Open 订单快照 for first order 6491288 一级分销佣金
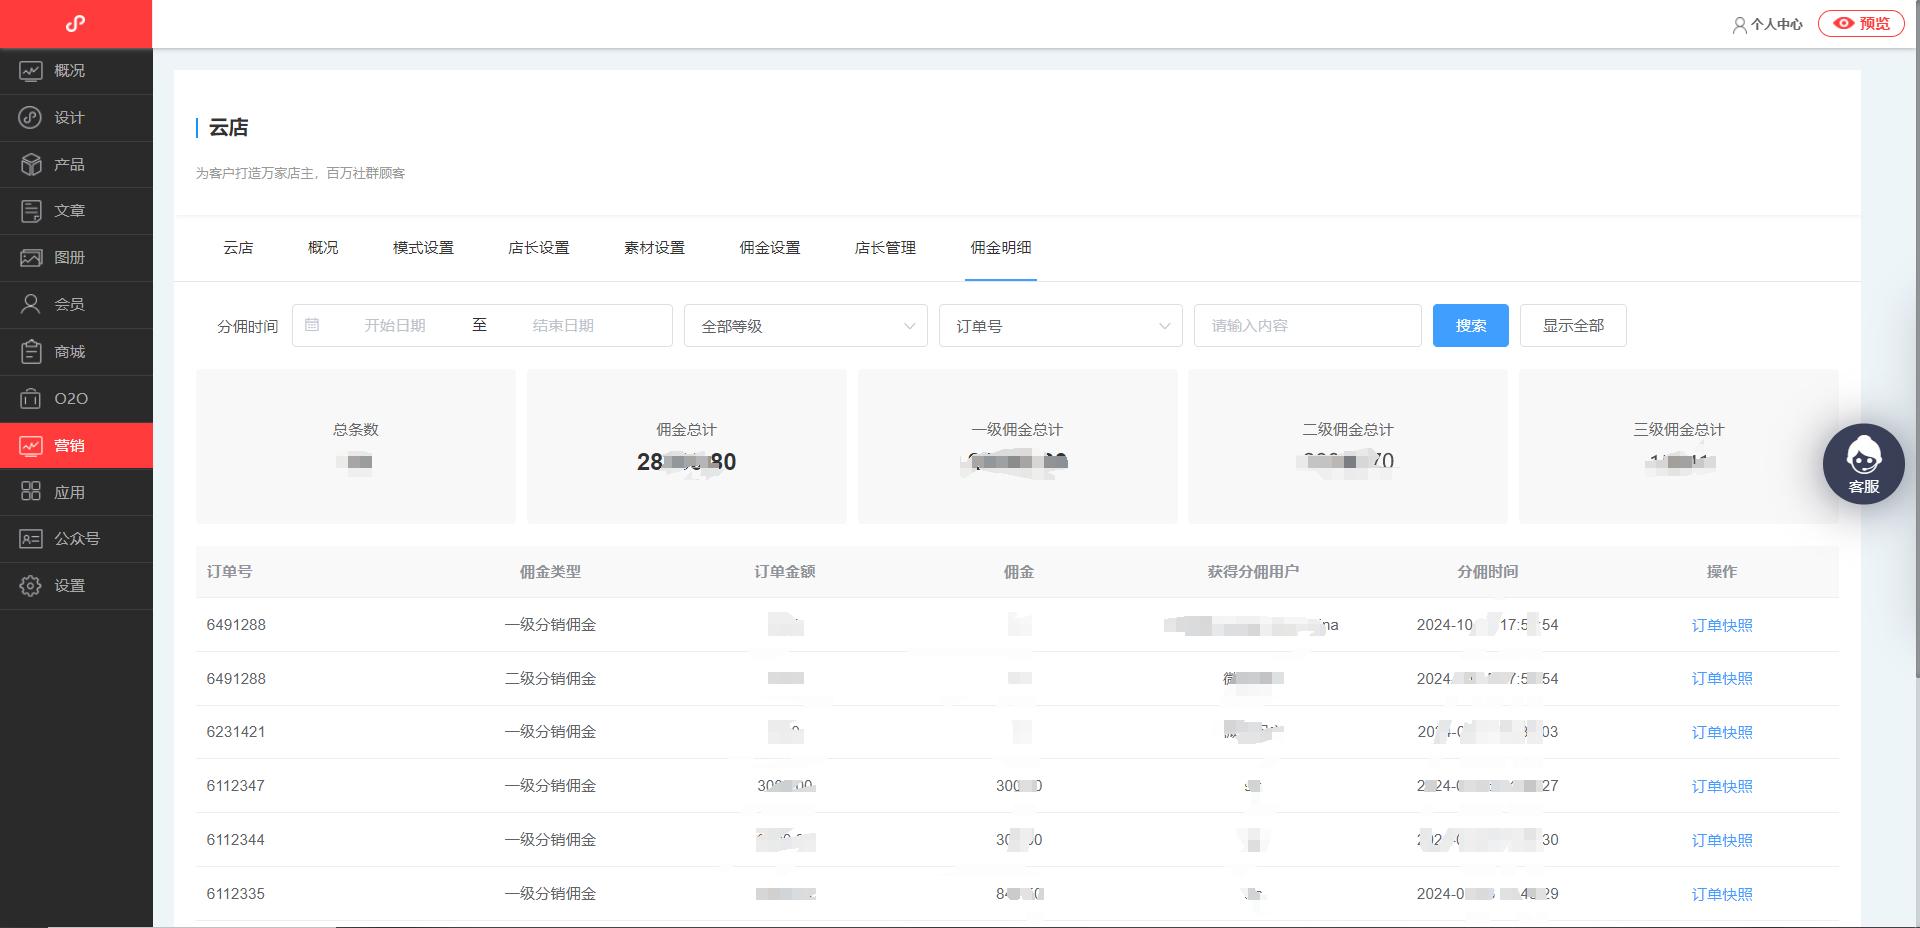Screen dimensions: 1920x928 pyautogui.click(x=1722, y=625)
